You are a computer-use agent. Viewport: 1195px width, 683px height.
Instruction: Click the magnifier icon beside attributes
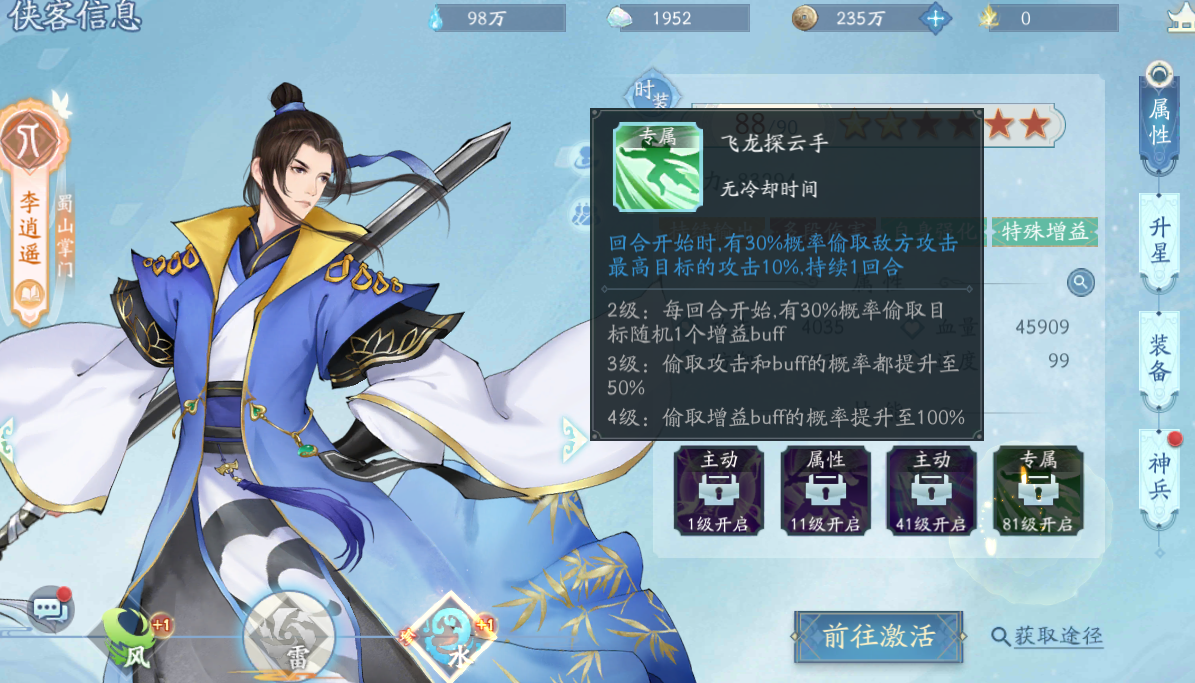click(x=1080, y=282)
